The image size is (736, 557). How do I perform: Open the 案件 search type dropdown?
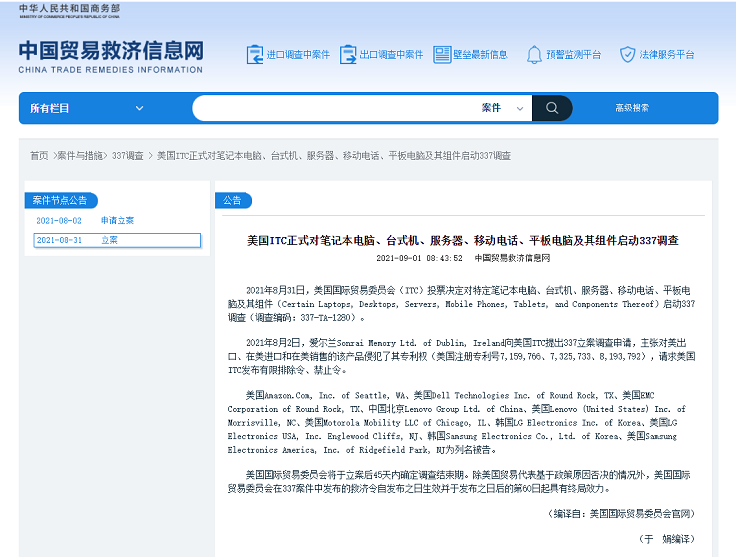tap(502, 108)
